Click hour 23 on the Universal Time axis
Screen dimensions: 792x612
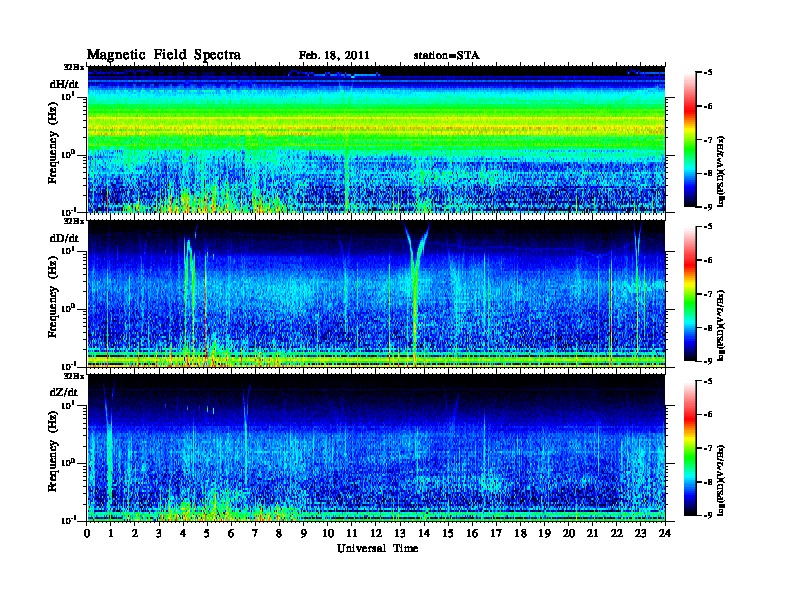tap(640, 534)
